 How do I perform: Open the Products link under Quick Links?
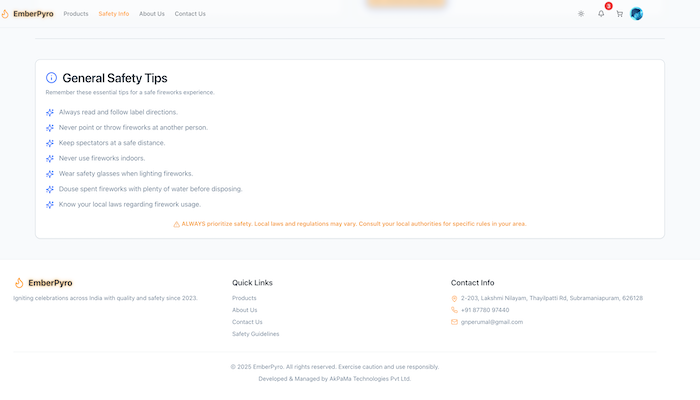pyautogui.click(x=244, y=298)
